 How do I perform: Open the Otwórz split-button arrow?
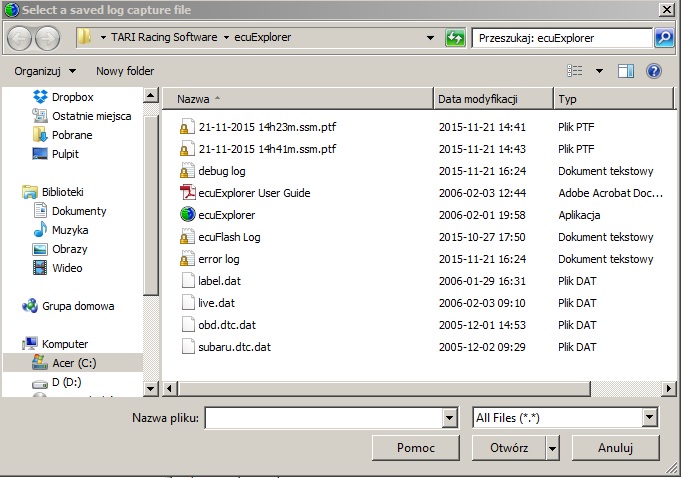(553, 448)
